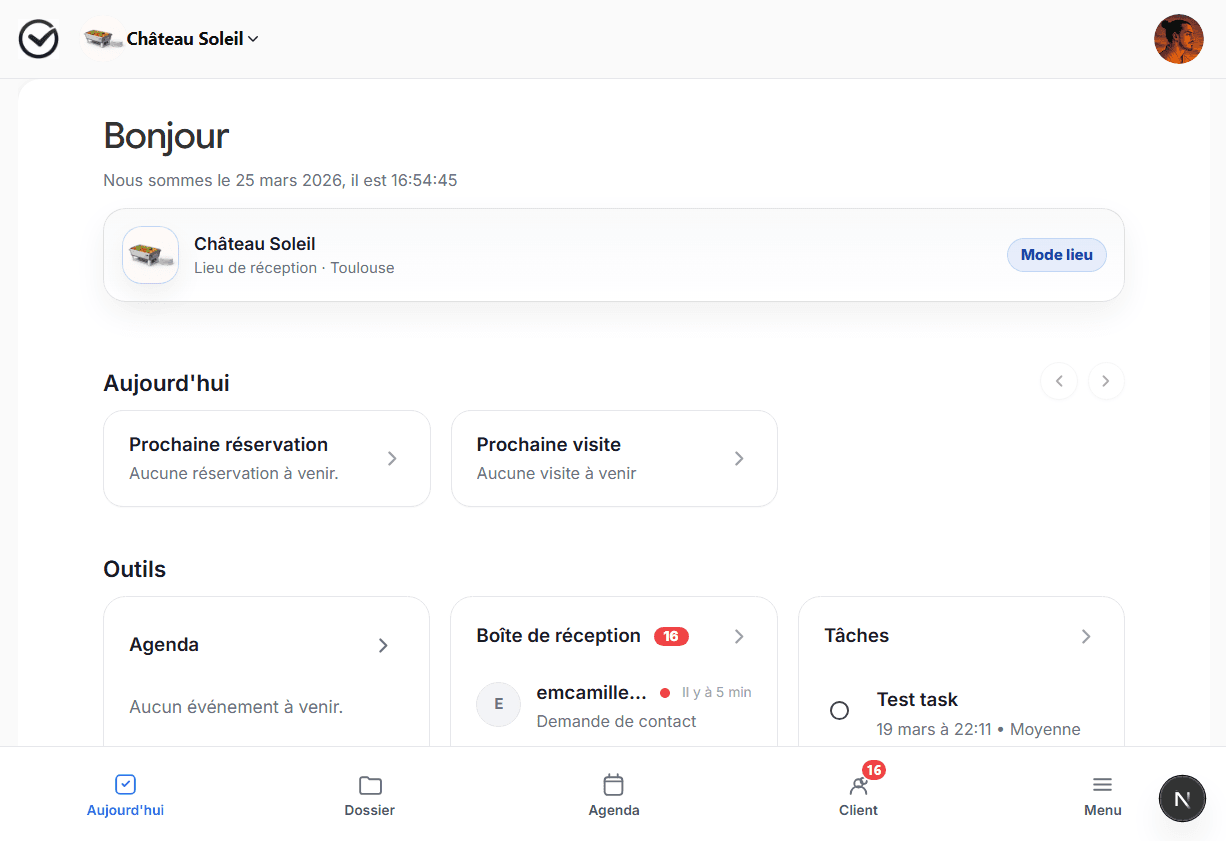Open the user profile avatar
The width and height of the screenshot is (1226, 841).
click(x=1178, y=39)
